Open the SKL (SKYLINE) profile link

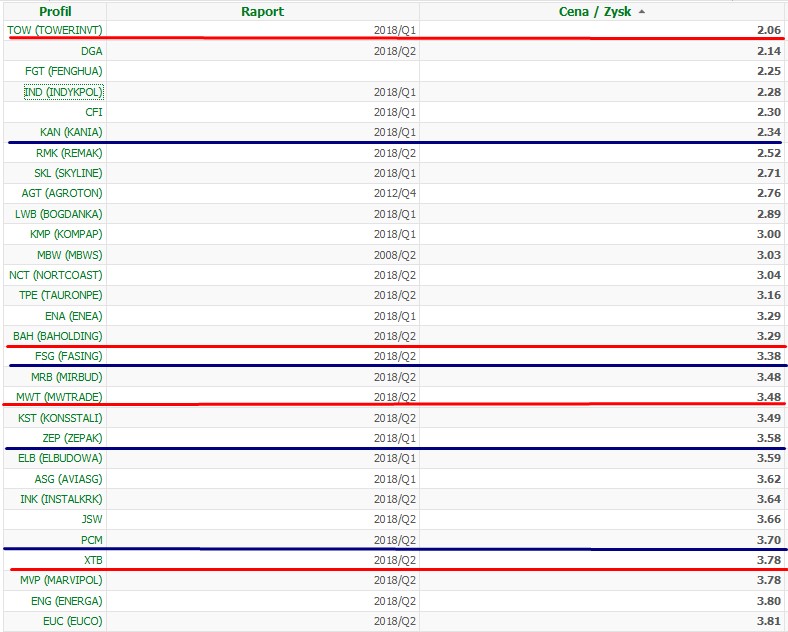pyautogui.click(x=68, y=173)
